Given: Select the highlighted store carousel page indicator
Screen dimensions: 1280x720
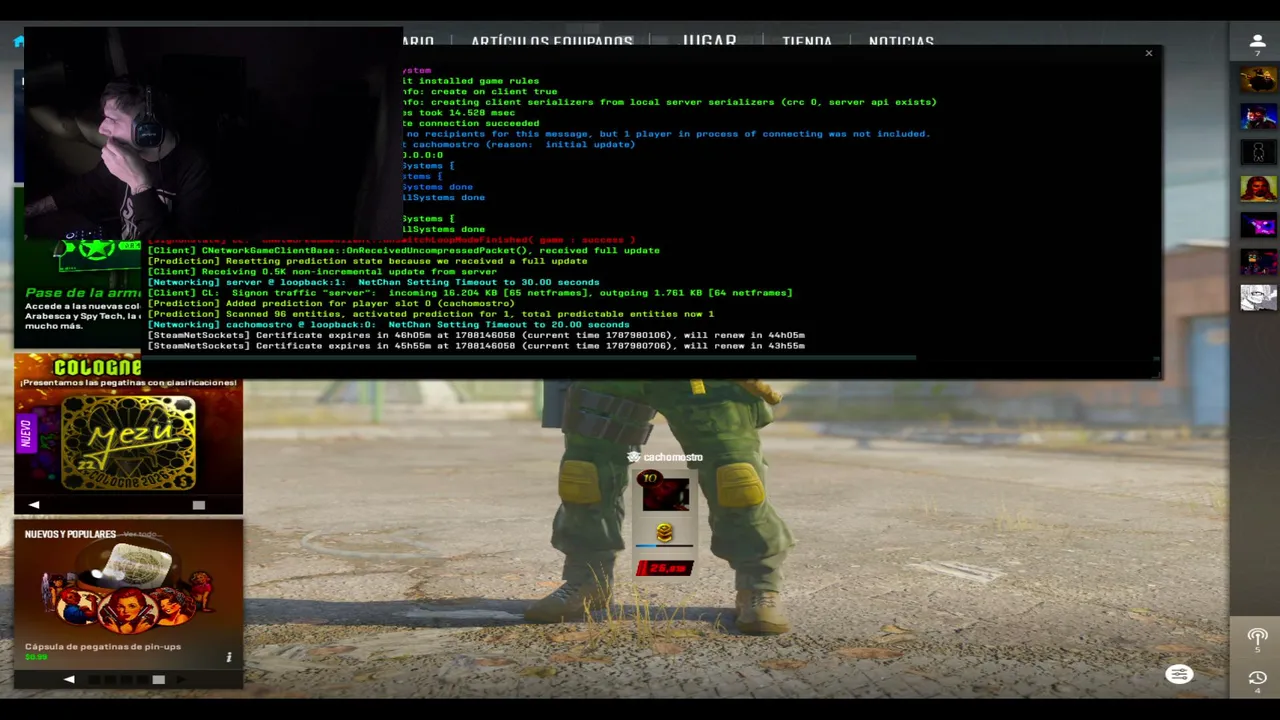Looking at the screenshot, I should [158, 679].
